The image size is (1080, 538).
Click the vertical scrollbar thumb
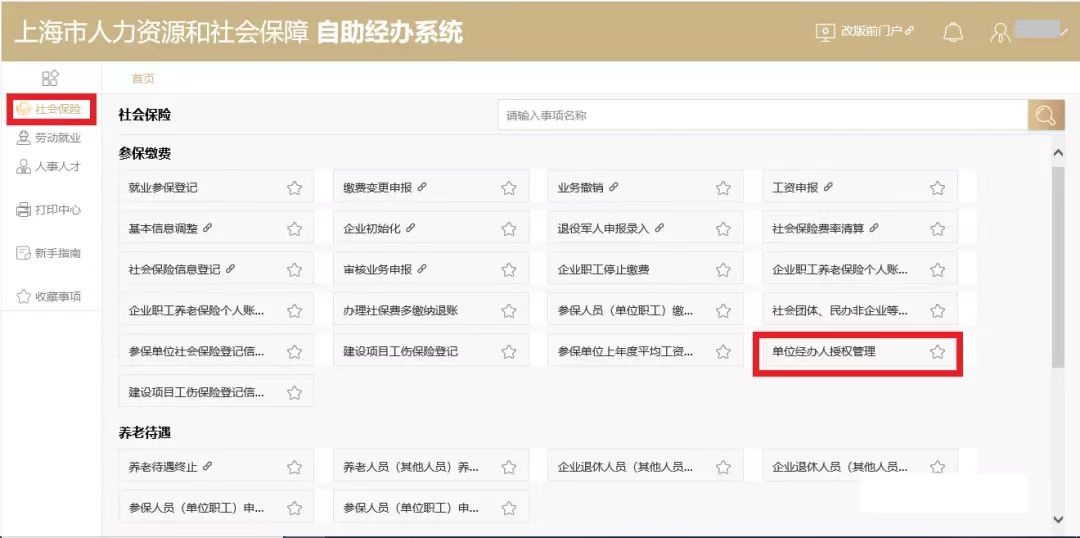(1058, 269)
